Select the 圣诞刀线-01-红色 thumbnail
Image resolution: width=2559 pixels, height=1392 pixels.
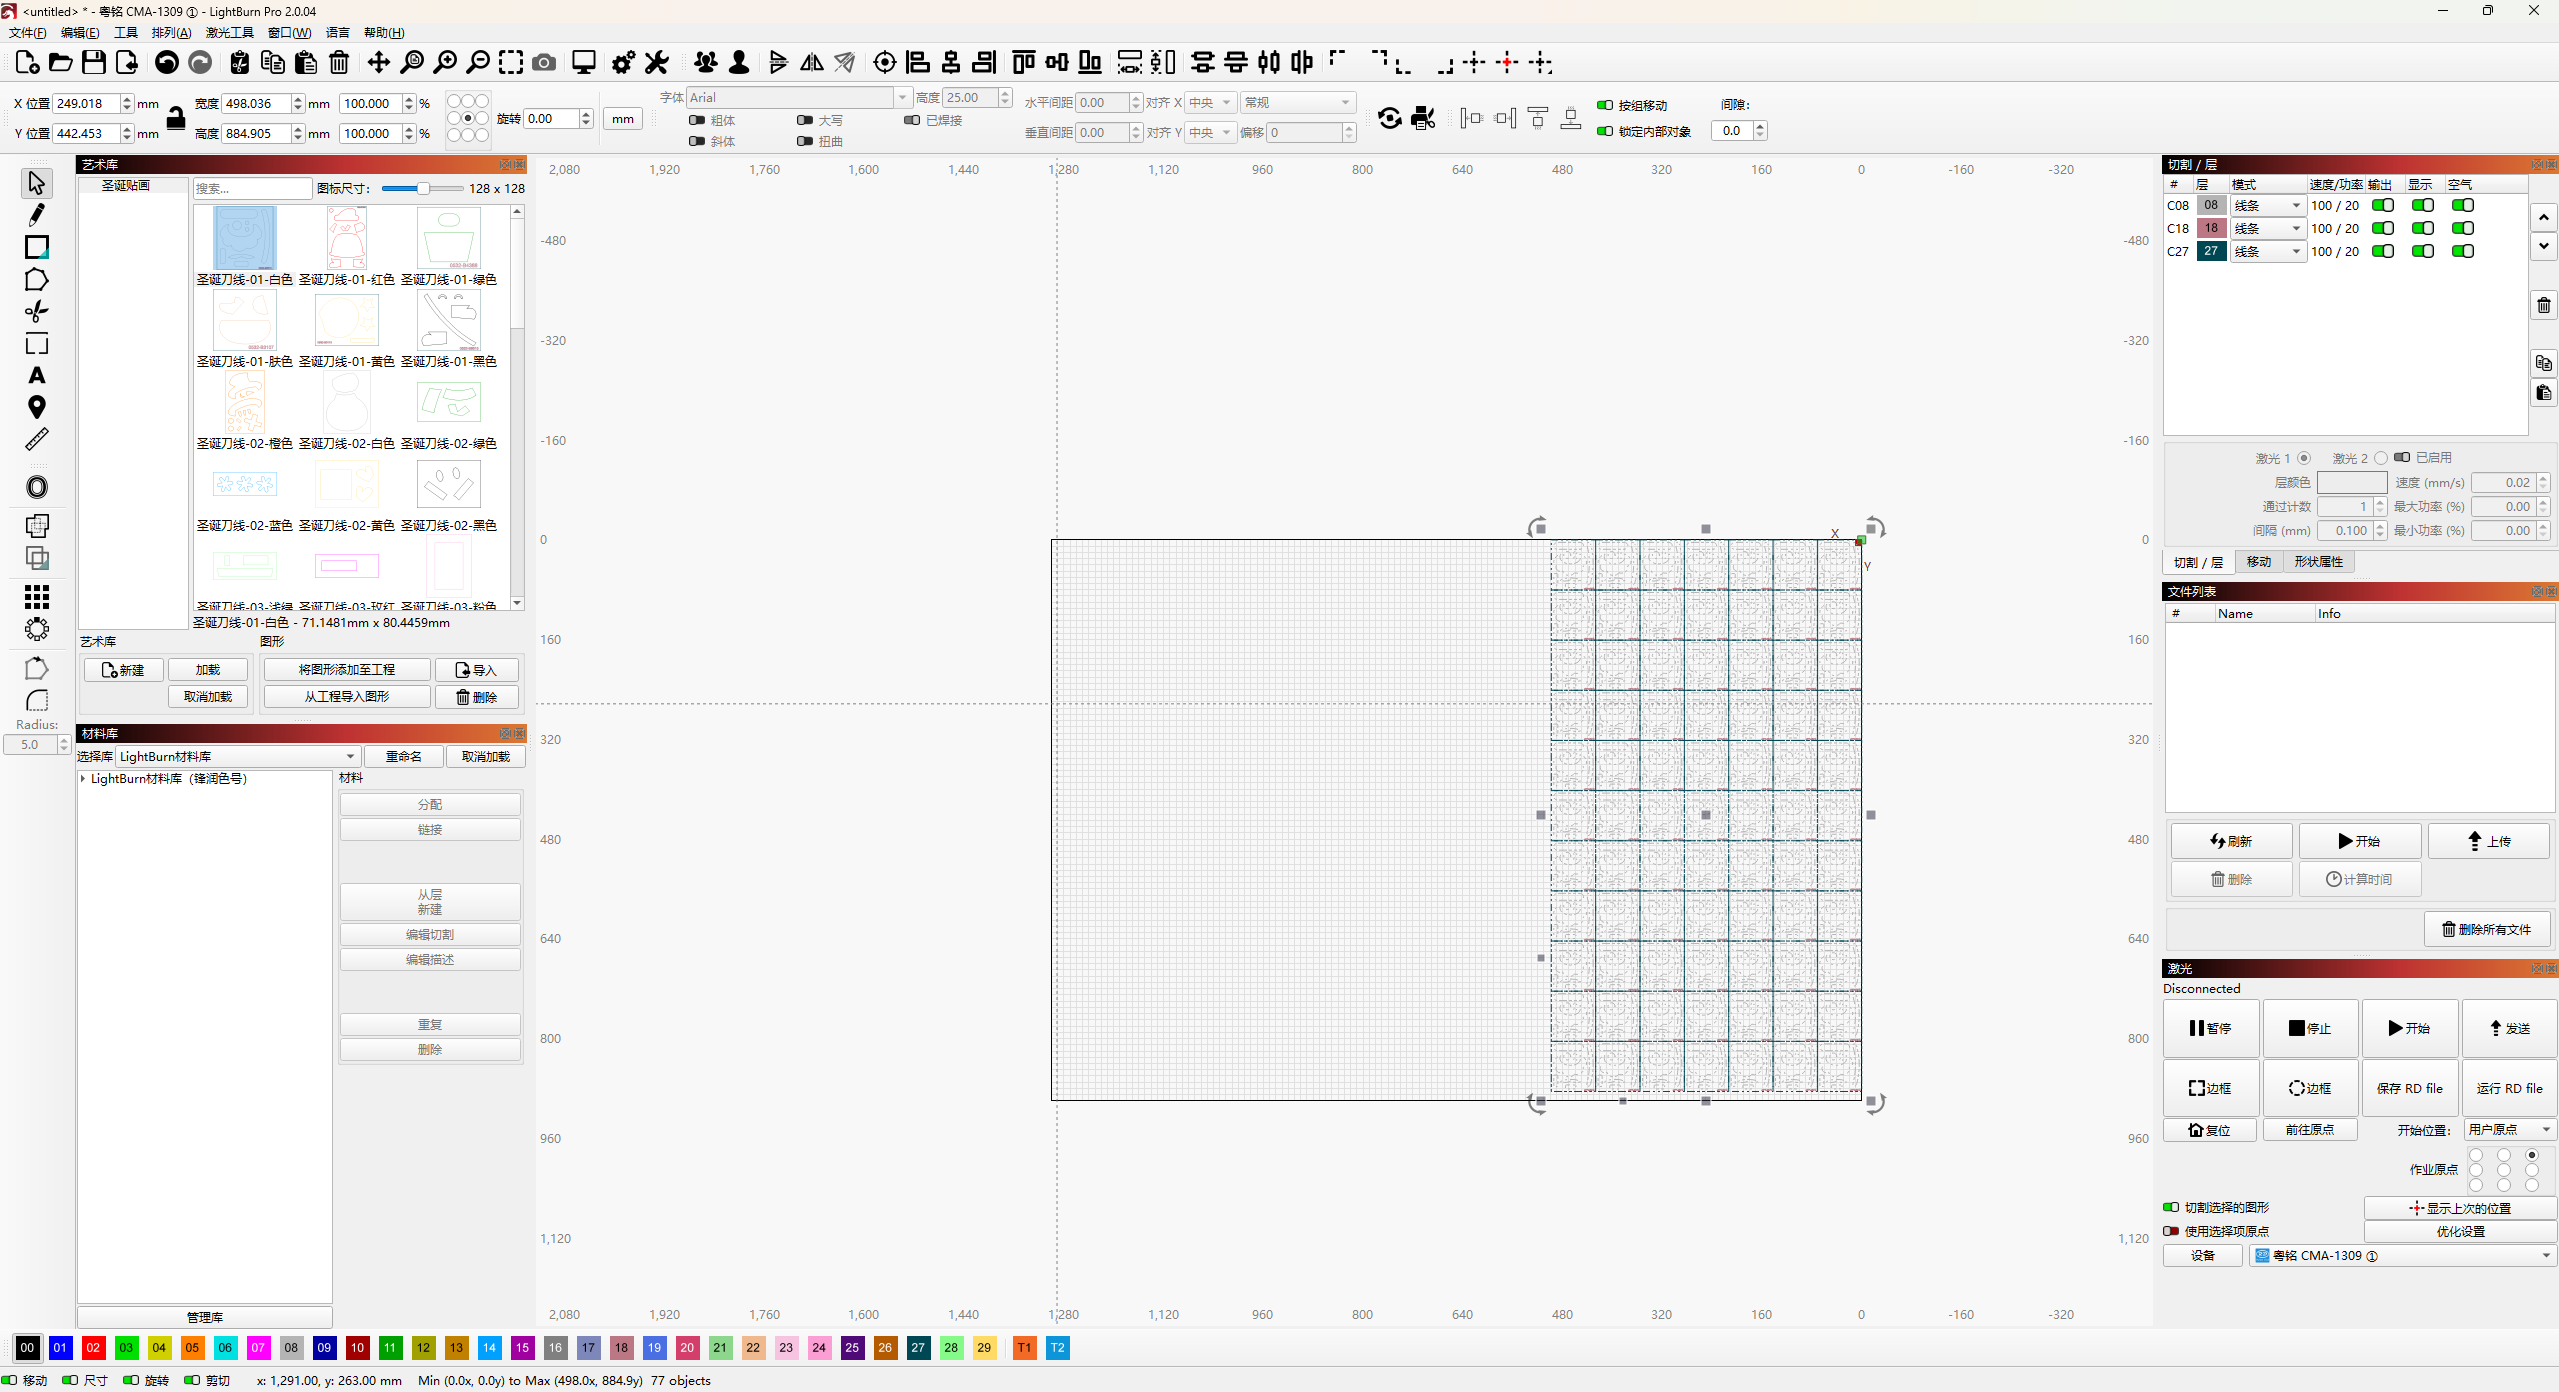click(346, 239)
